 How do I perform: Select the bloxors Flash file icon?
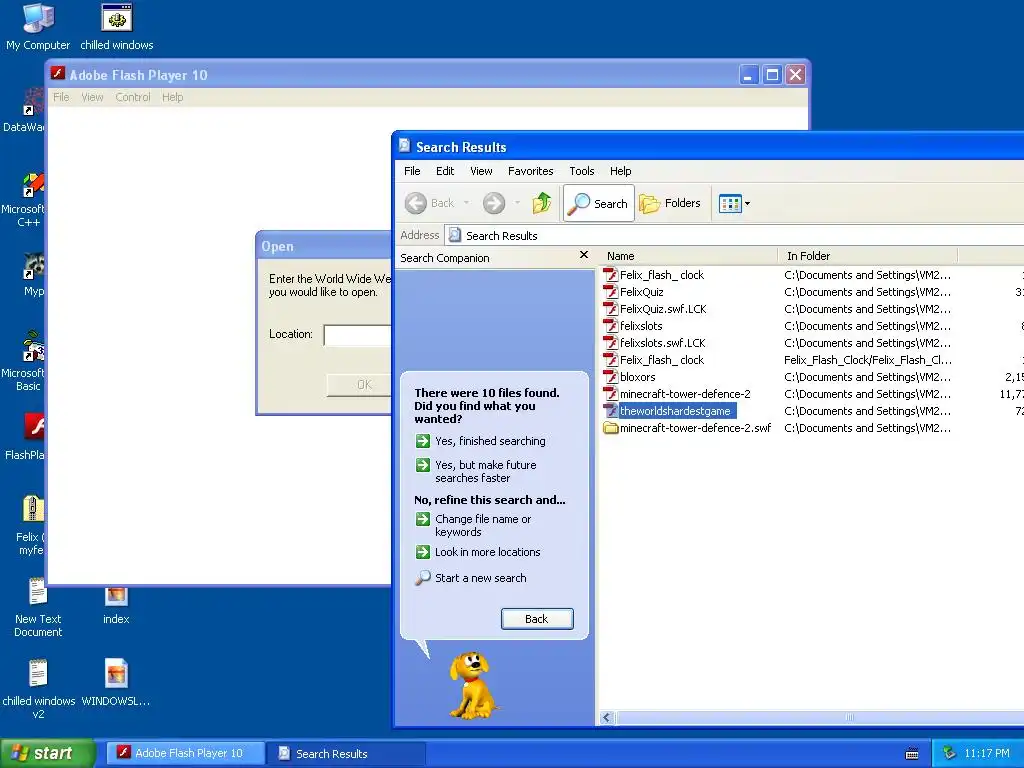point(611,377)
